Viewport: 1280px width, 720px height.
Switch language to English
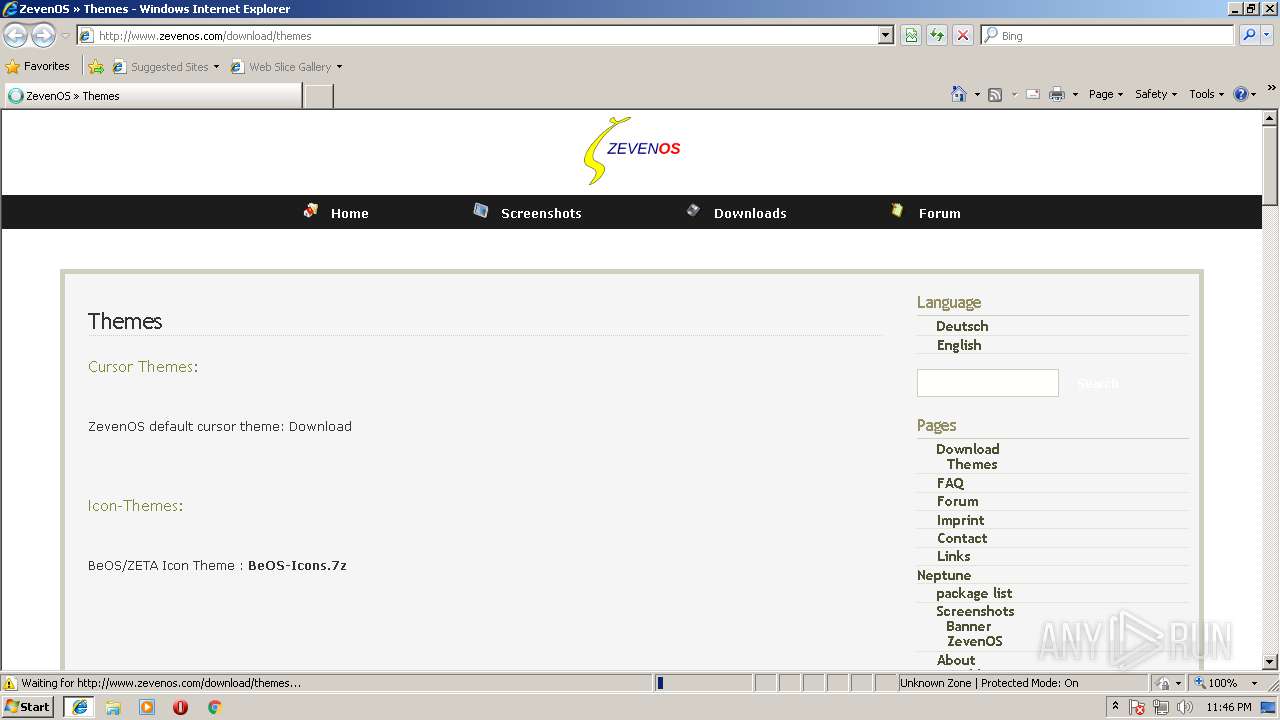click(959, 345)
